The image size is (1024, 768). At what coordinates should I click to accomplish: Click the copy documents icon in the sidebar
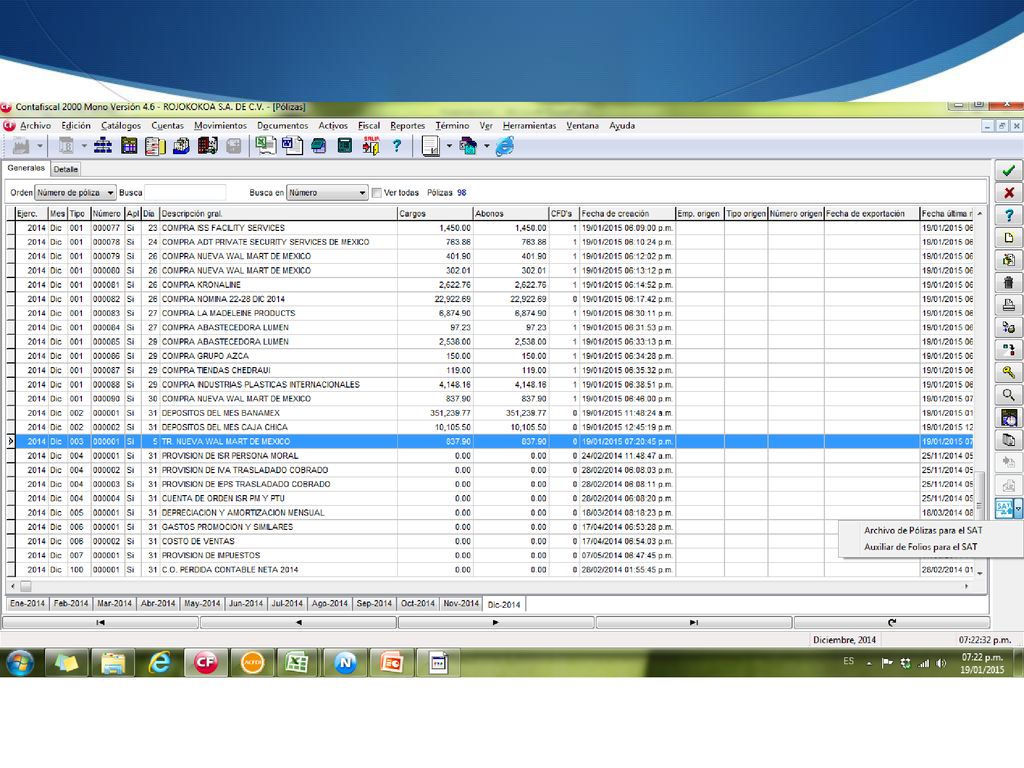click(1008, 440)
